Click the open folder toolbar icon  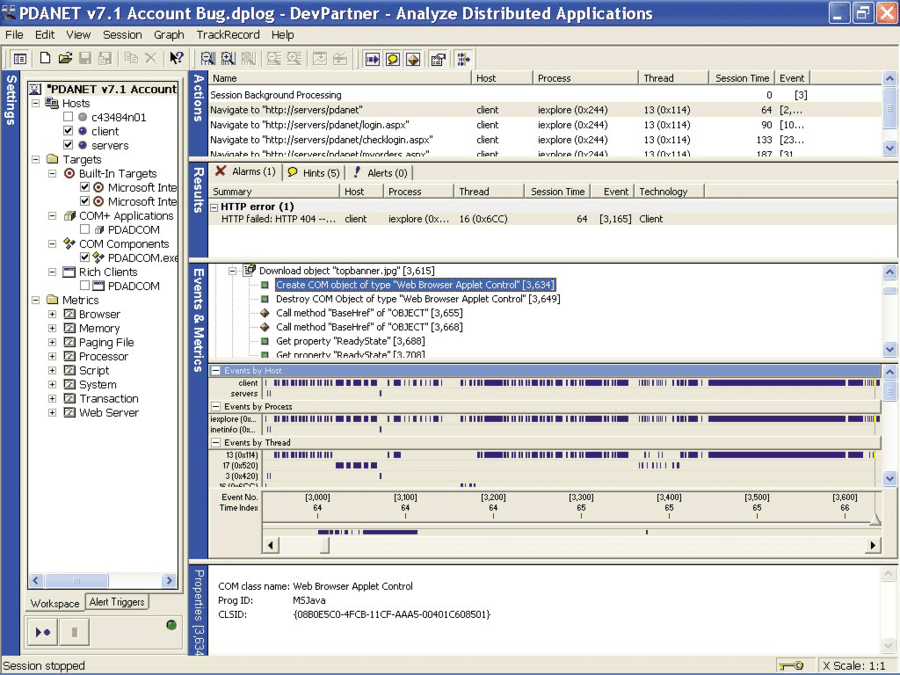pyautogui.click(x=65, y=58)
